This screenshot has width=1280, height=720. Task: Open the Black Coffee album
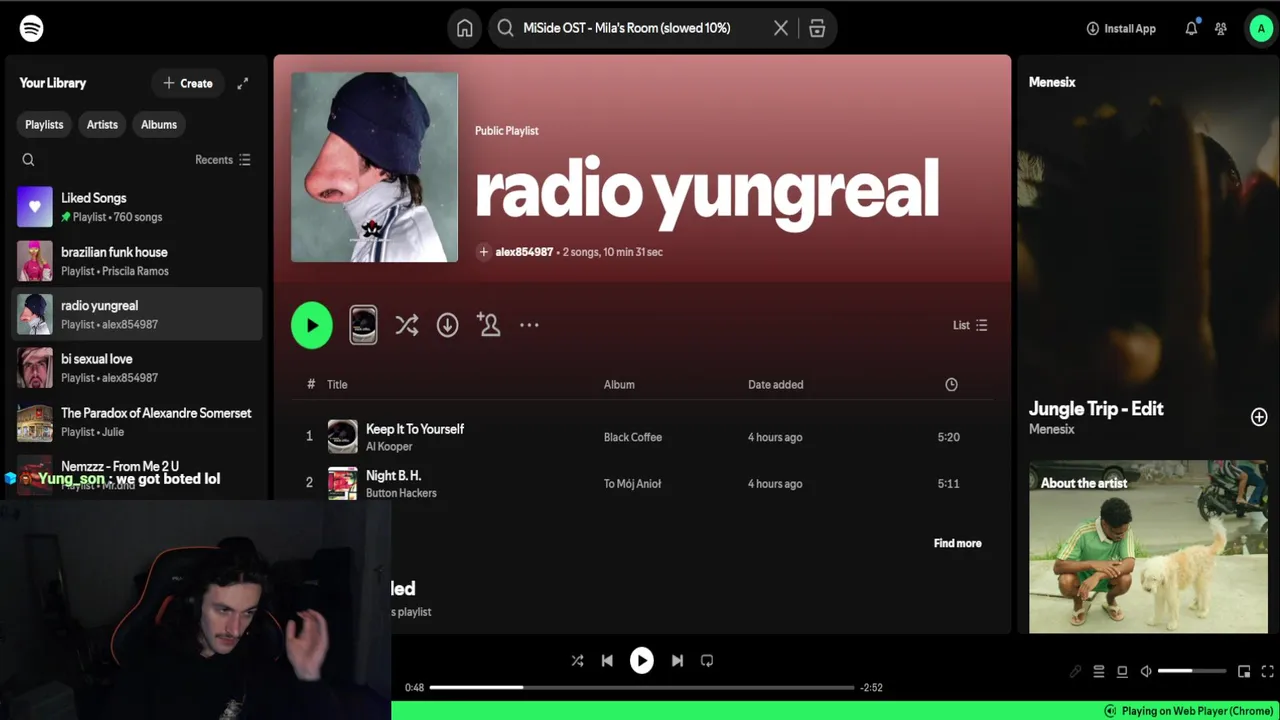pos(633,437)
